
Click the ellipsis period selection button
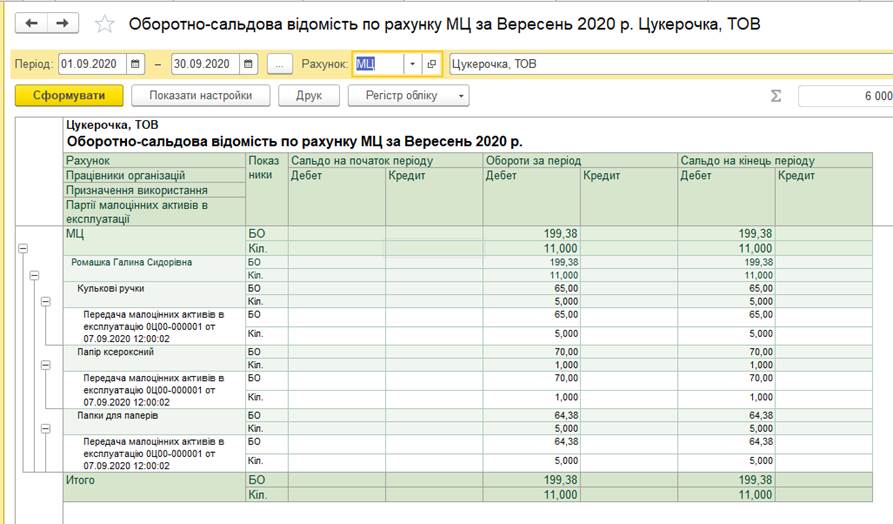point(280,64)
